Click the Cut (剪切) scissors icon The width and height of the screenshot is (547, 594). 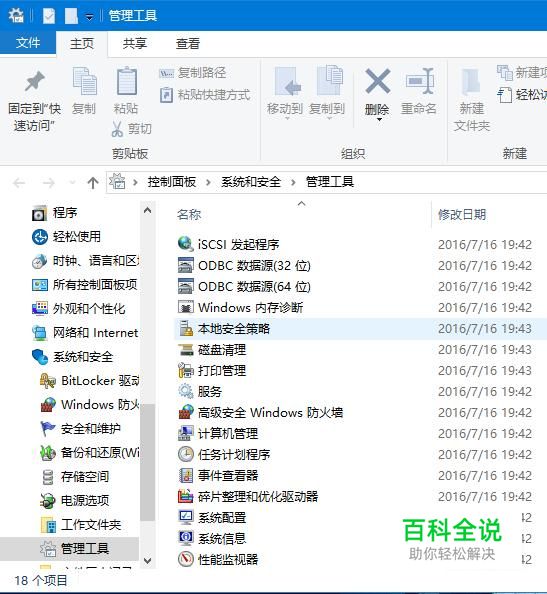(x=117, y=129)
